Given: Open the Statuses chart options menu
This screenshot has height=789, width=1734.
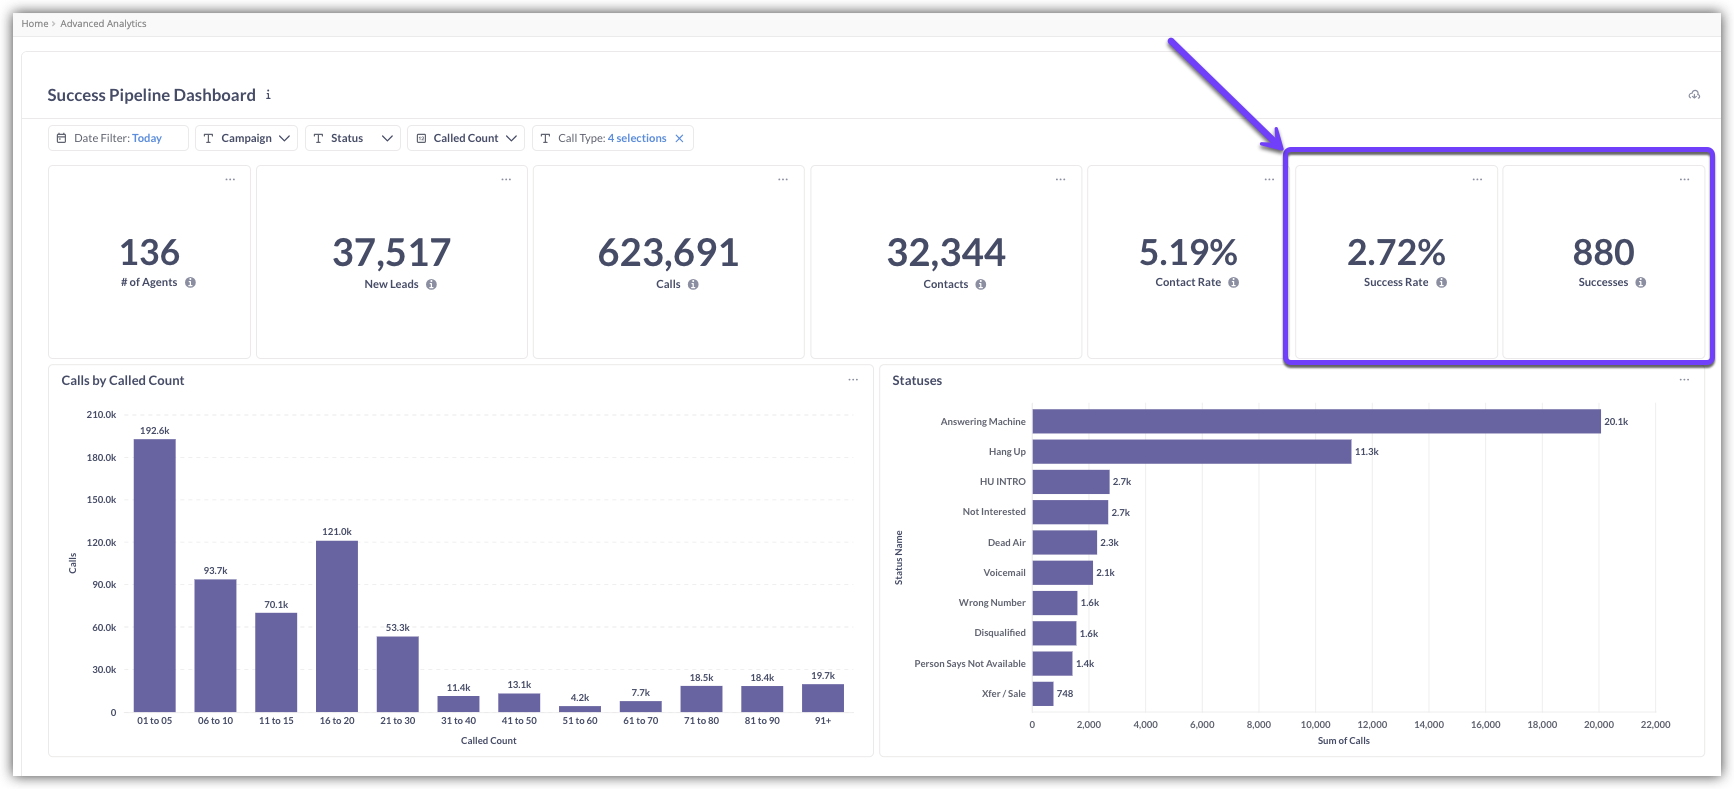Looking at the screenshot, I should pyautogui.click(x=1684, y=380).
